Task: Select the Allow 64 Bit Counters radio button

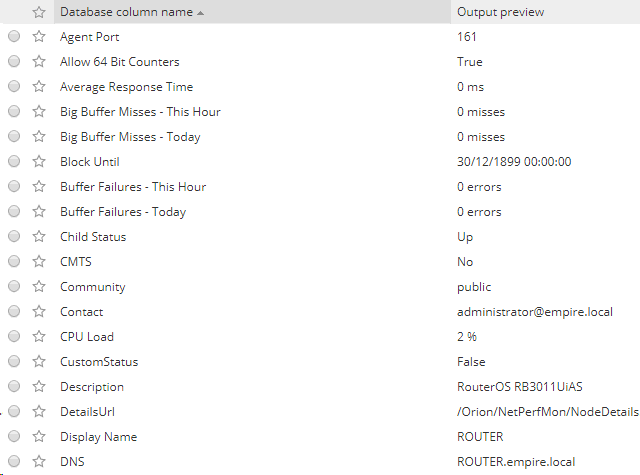Action: (x=14, y=62)
